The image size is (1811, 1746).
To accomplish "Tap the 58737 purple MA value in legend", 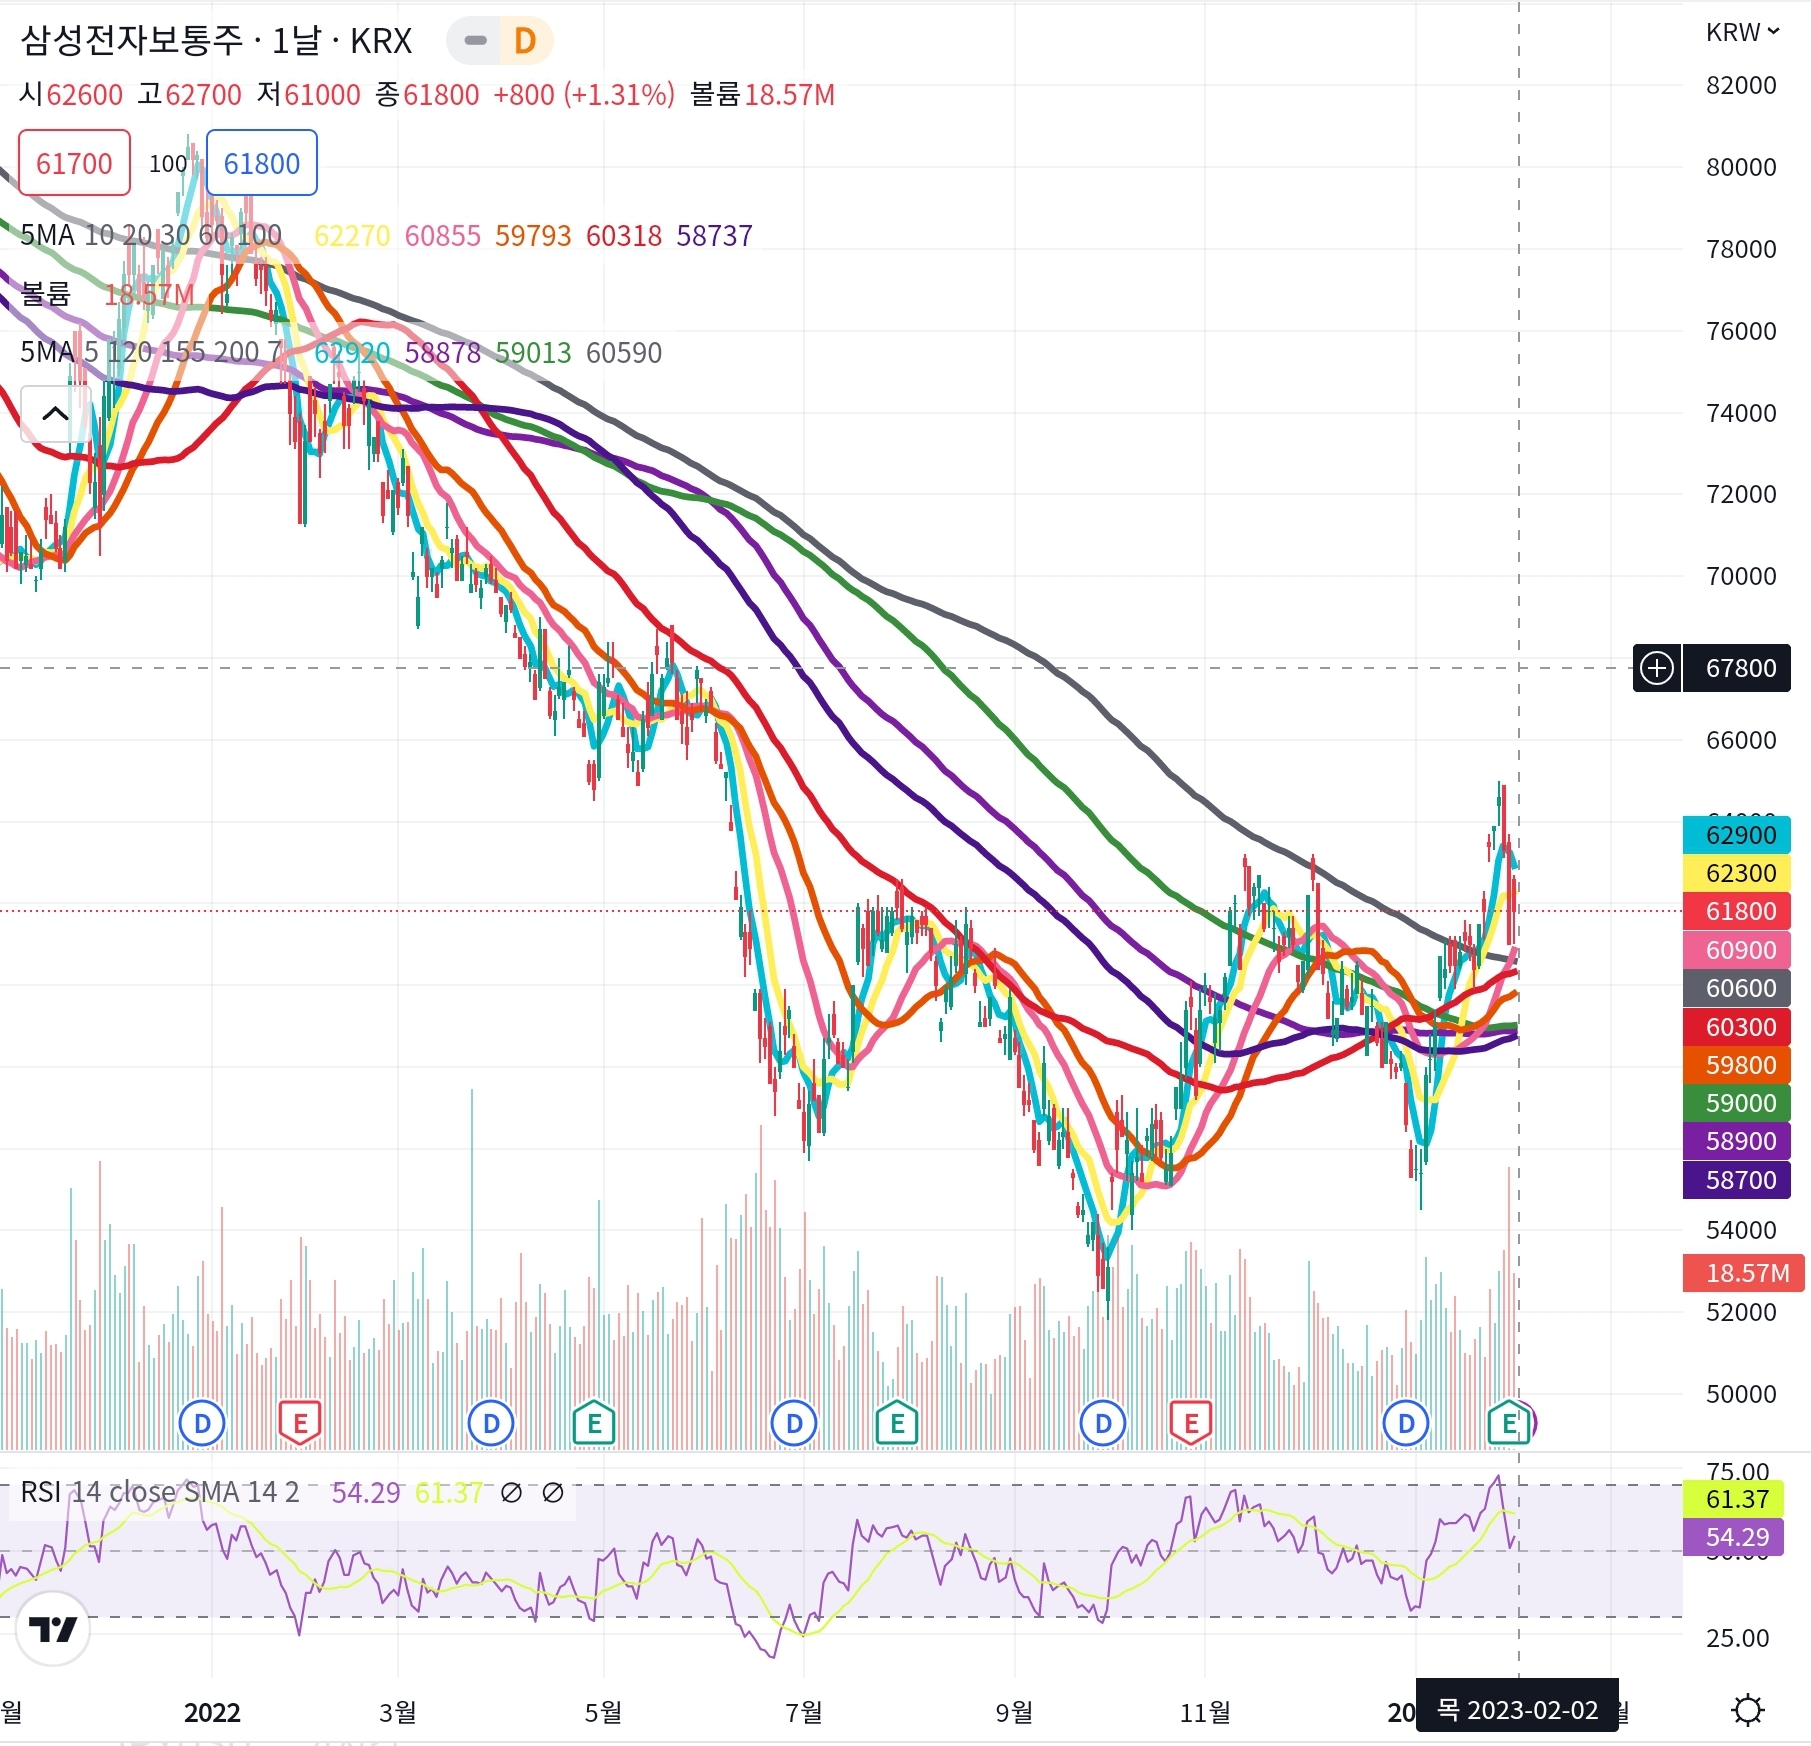I will click(714, 236).
